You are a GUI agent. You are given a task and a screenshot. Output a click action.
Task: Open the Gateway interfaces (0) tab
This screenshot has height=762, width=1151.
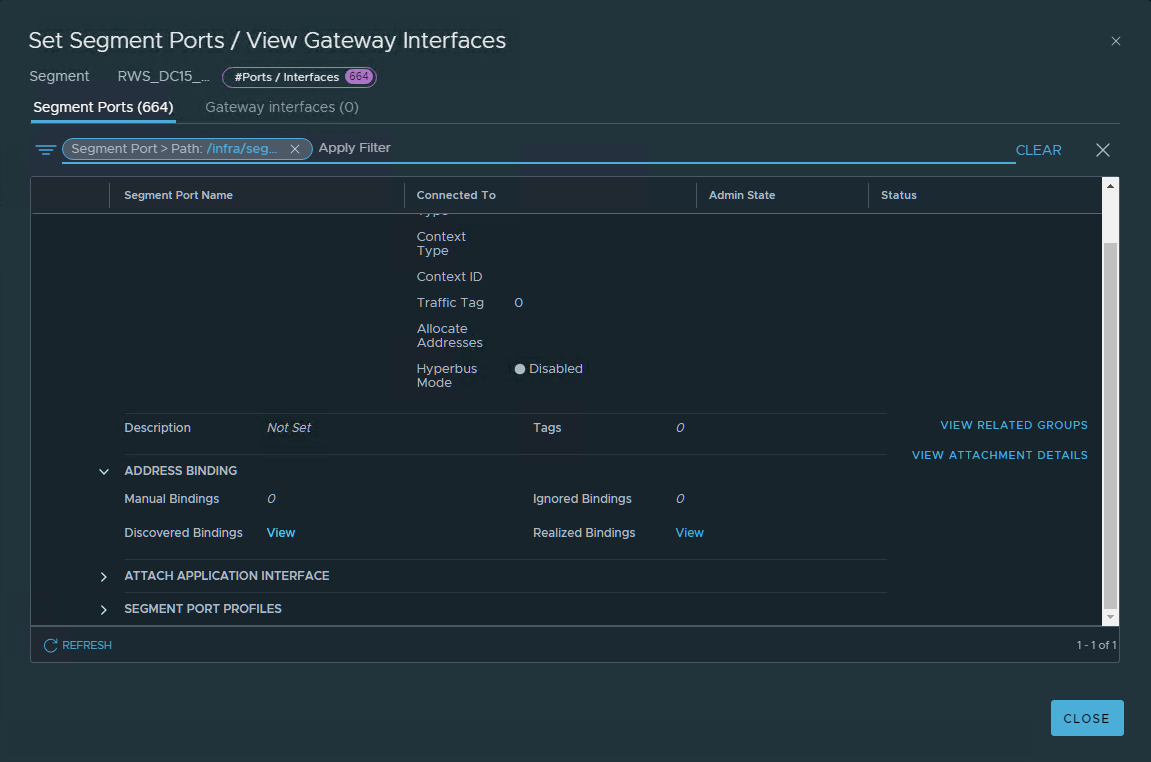pyautogui.click(x=282, y=107)
